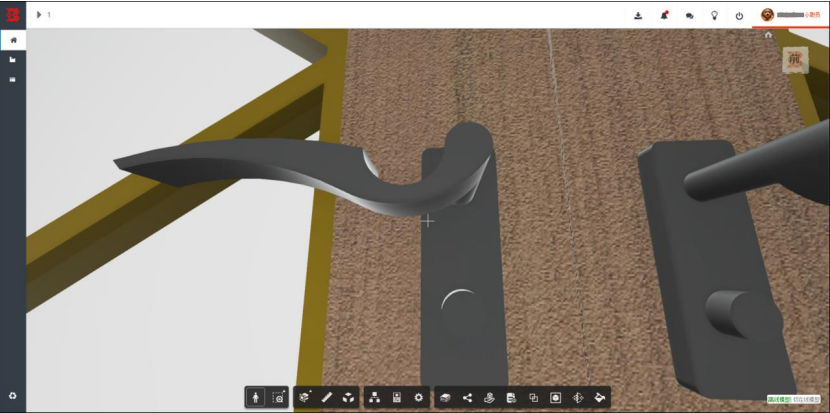Toggle first-person walk mode icon
Viewport: 830px width, 413px height.
pyautogui.click(x=256, y=397)
